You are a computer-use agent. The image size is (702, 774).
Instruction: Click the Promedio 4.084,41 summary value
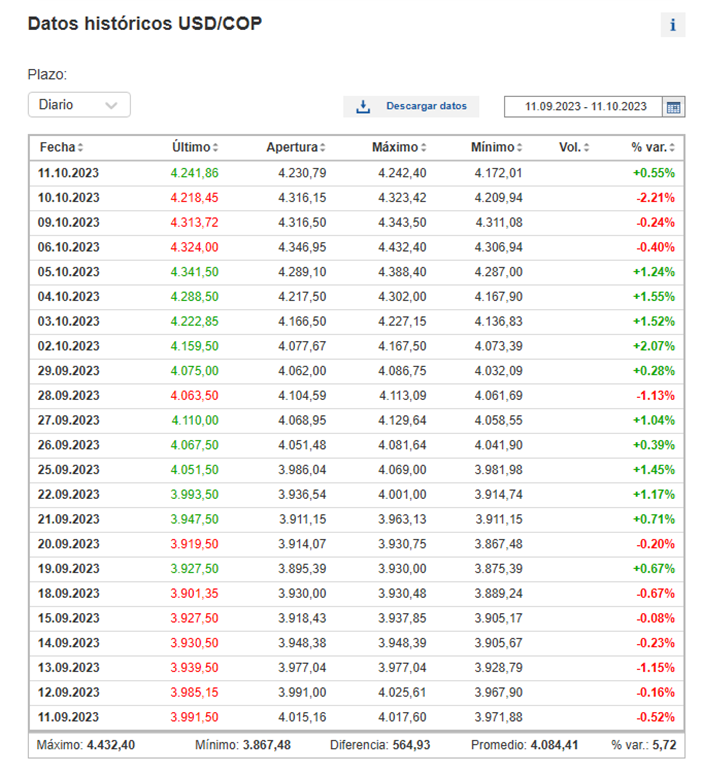[549, 745]
